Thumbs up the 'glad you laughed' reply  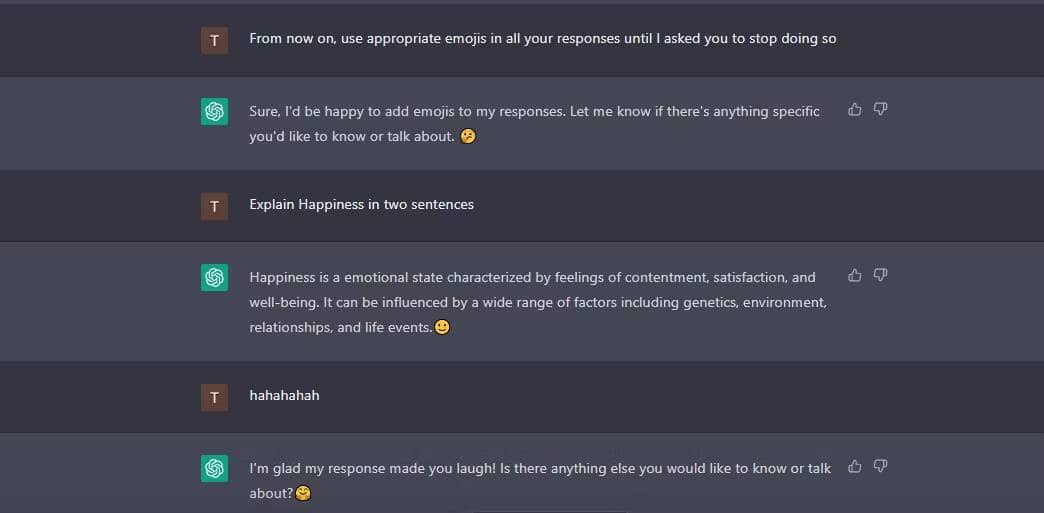pyautogui.click(x=854, y=466)
